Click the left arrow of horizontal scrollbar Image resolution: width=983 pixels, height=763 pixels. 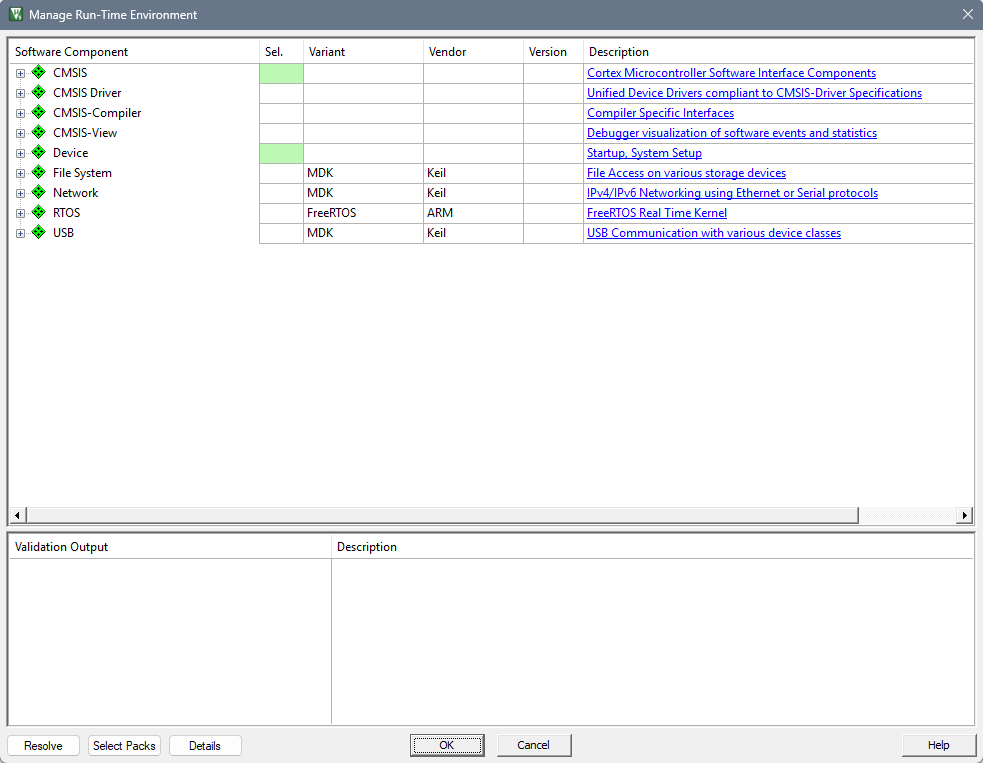17,515
